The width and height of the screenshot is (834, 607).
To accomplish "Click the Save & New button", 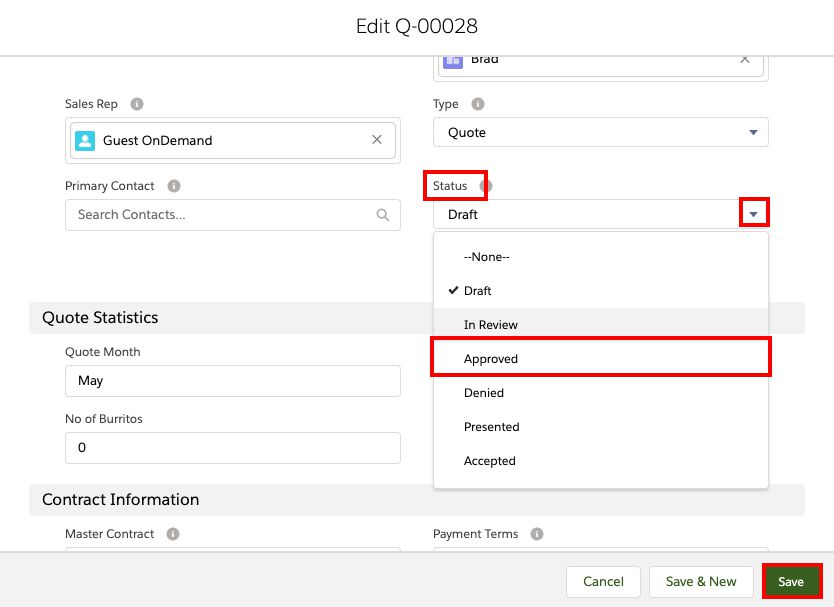I will (701, 581).
